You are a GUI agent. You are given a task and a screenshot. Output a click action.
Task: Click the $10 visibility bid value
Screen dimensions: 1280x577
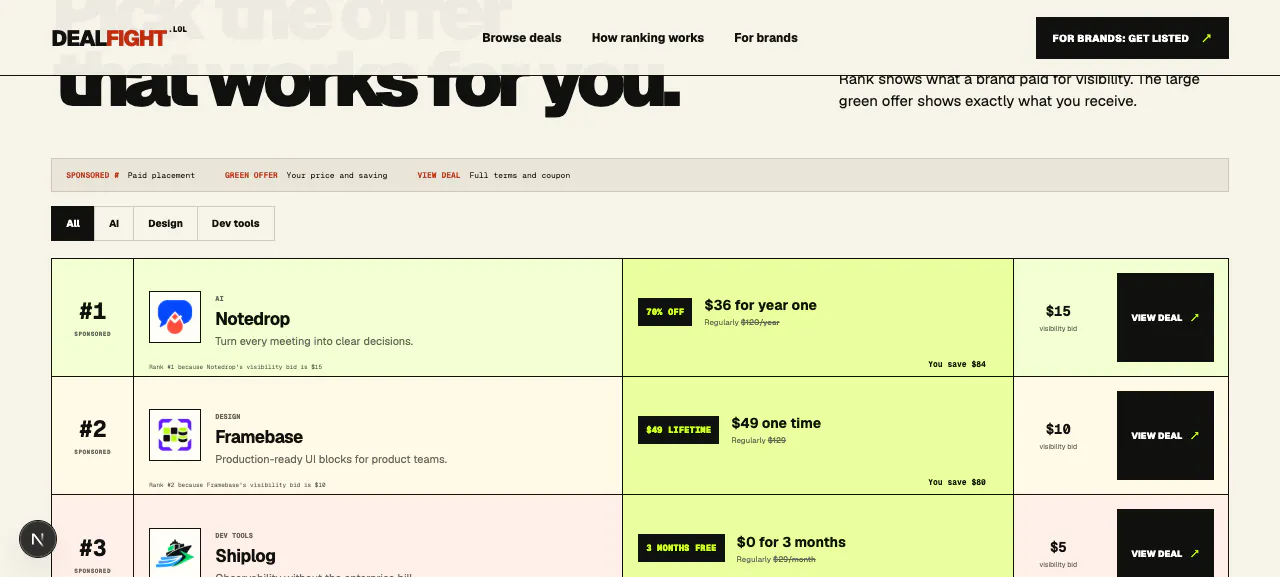pos(1058,429)
